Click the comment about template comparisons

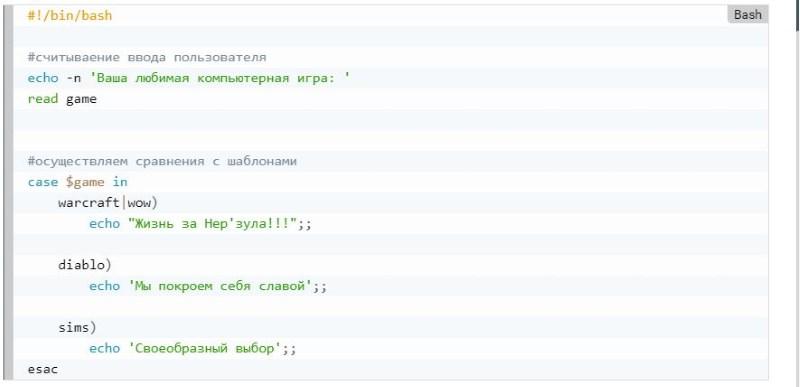tap(162, 162)
